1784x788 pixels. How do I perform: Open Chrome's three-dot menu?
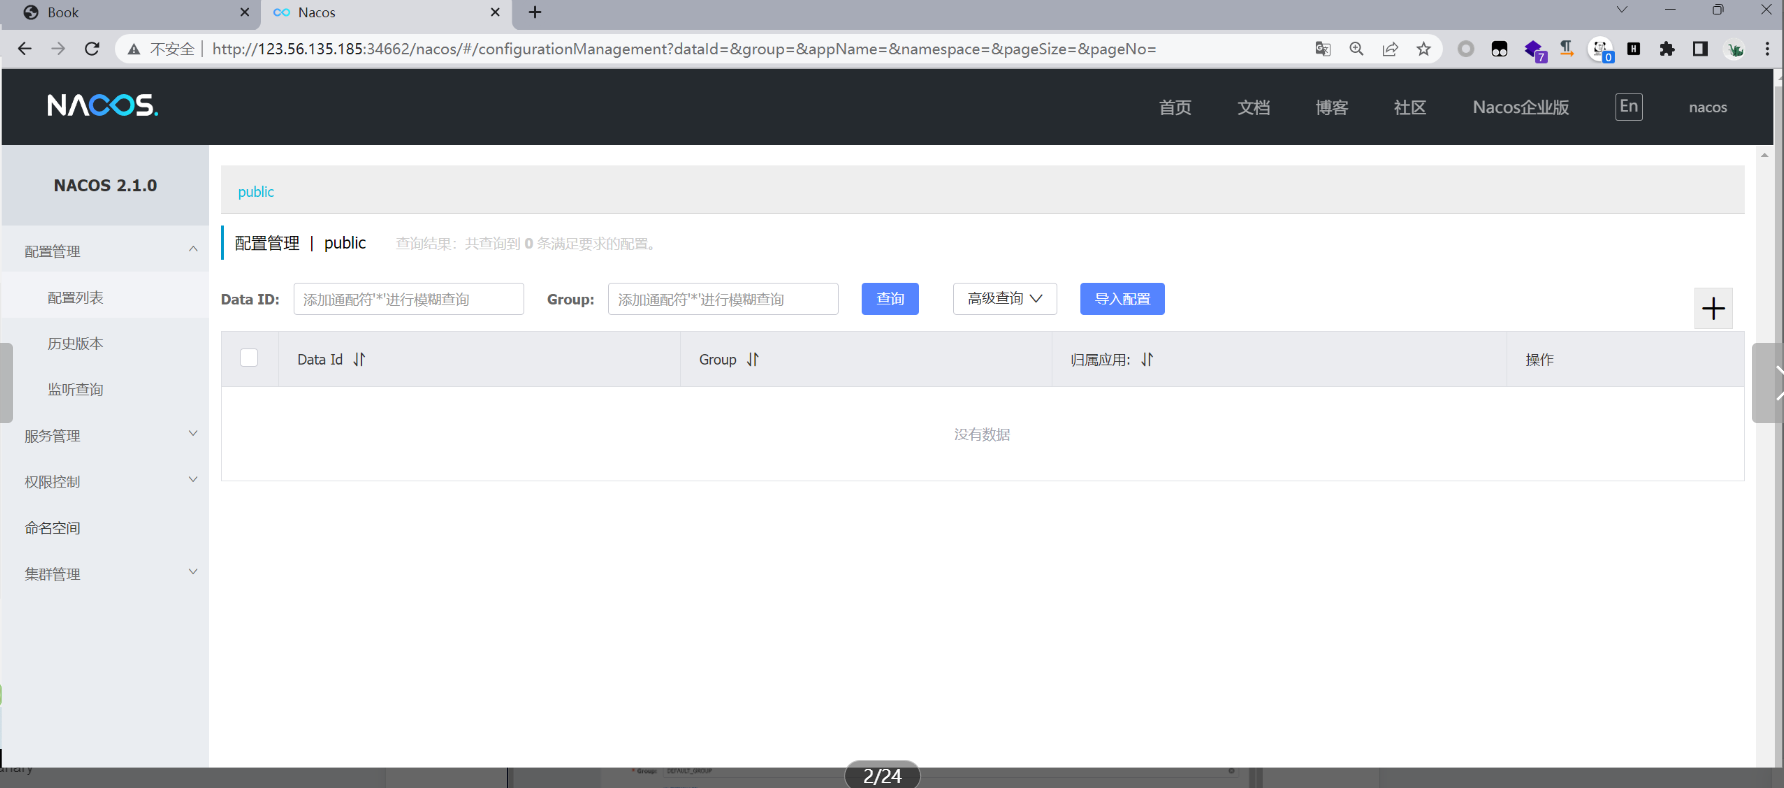point(1767,49)
